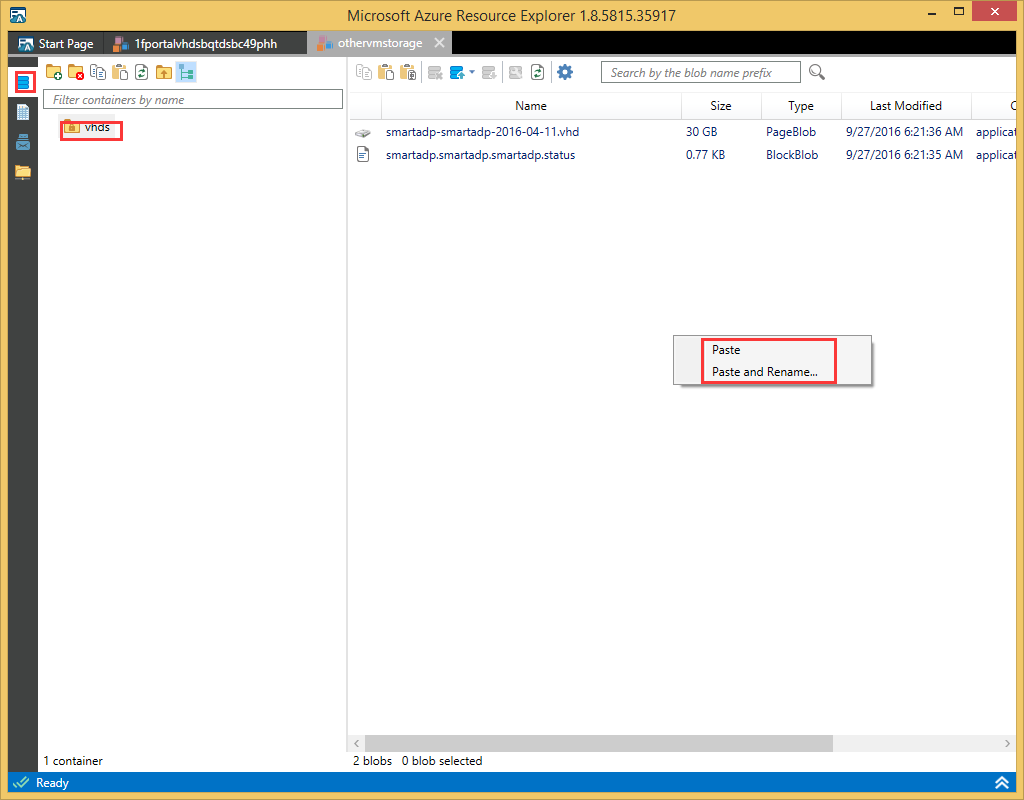Open the File Shares sidebar view
The height and width of the screenshot is (800, 1024).
pos(23,171)
